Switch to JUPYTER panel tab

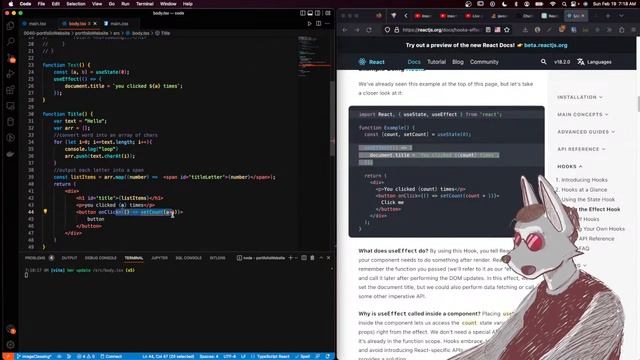159,258
